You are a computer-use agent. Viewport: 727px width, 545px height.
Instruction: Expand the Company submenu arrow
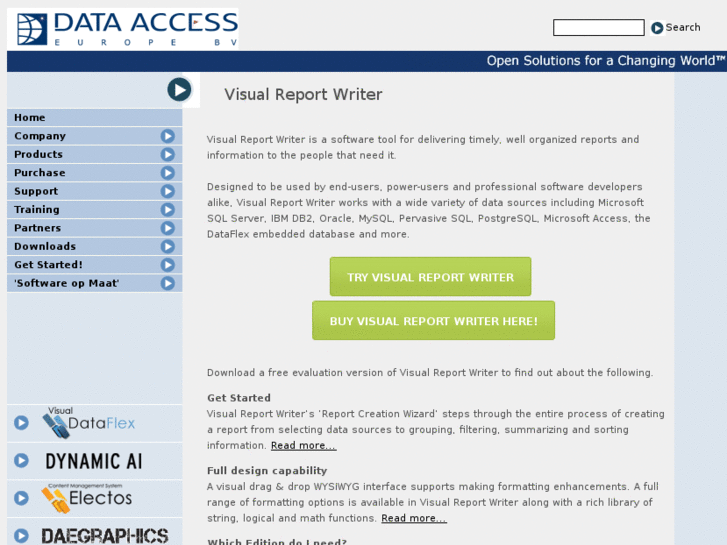(167, 136)
